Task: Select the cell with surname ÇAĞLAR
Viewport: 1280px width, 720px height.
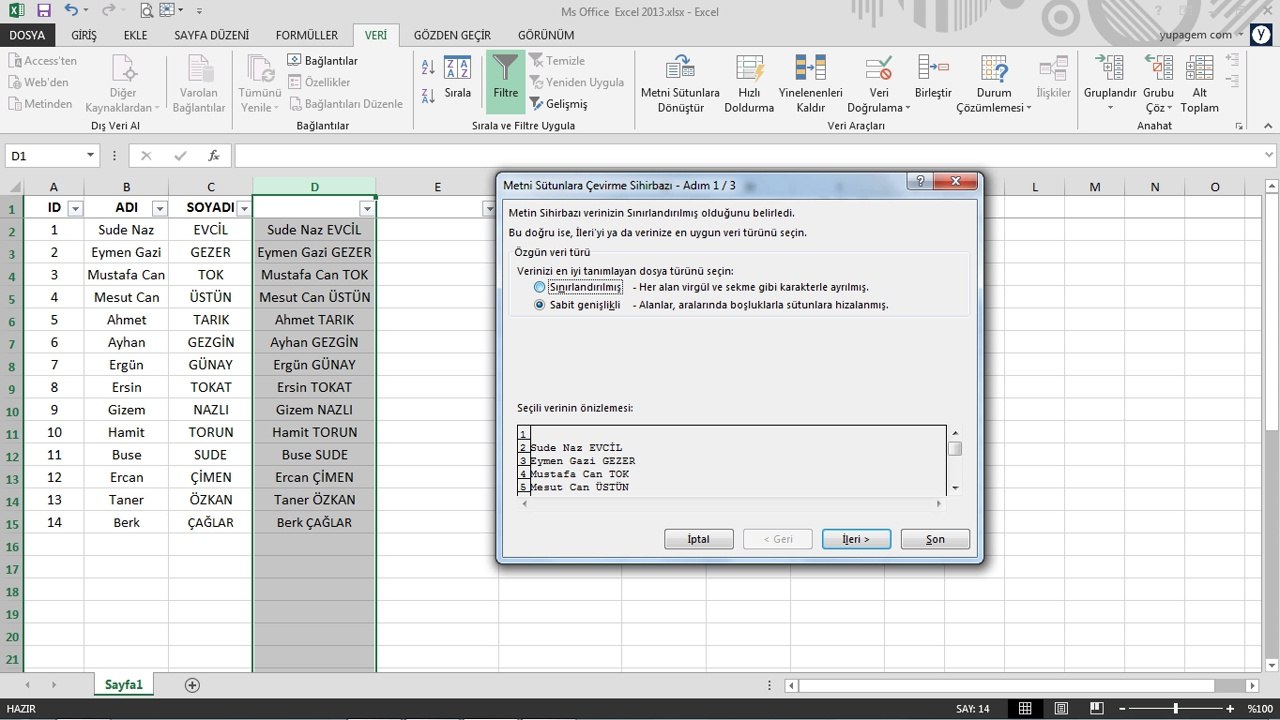Action: pyautogui.click(x=211, y=522)
